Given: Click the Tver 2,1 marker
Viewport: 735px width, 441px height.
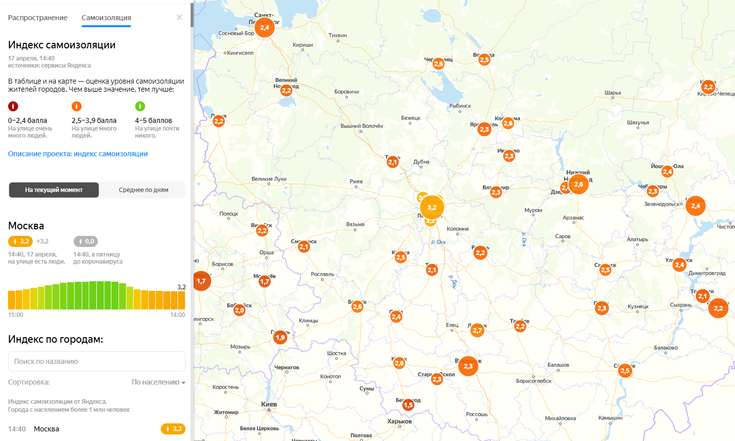Looking at the screenshot, I should pyautogui.click(x=393, y=162).
